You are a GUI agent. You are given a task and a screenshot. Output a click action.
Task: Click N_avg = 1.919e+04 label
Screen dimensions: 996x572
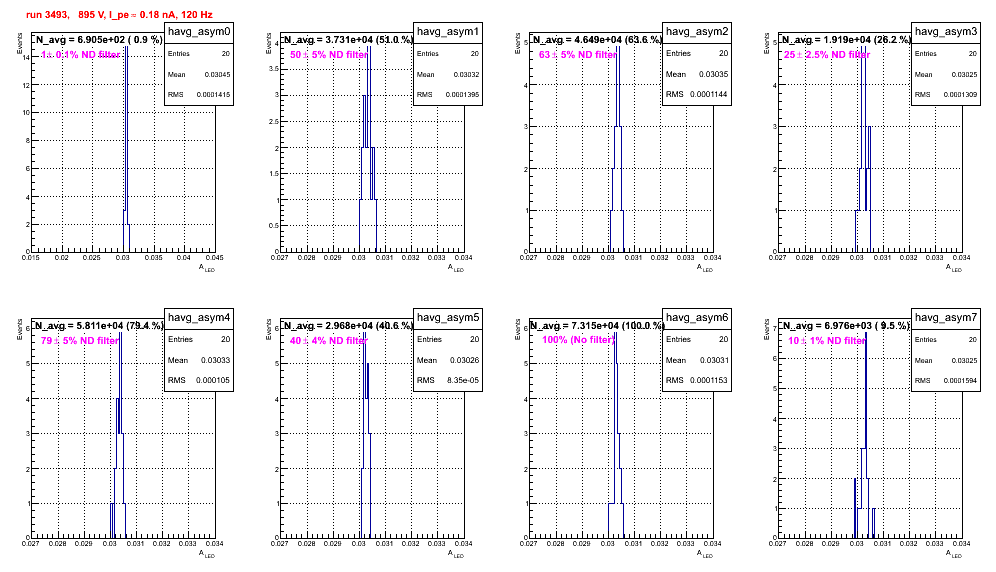pos(845,40)
